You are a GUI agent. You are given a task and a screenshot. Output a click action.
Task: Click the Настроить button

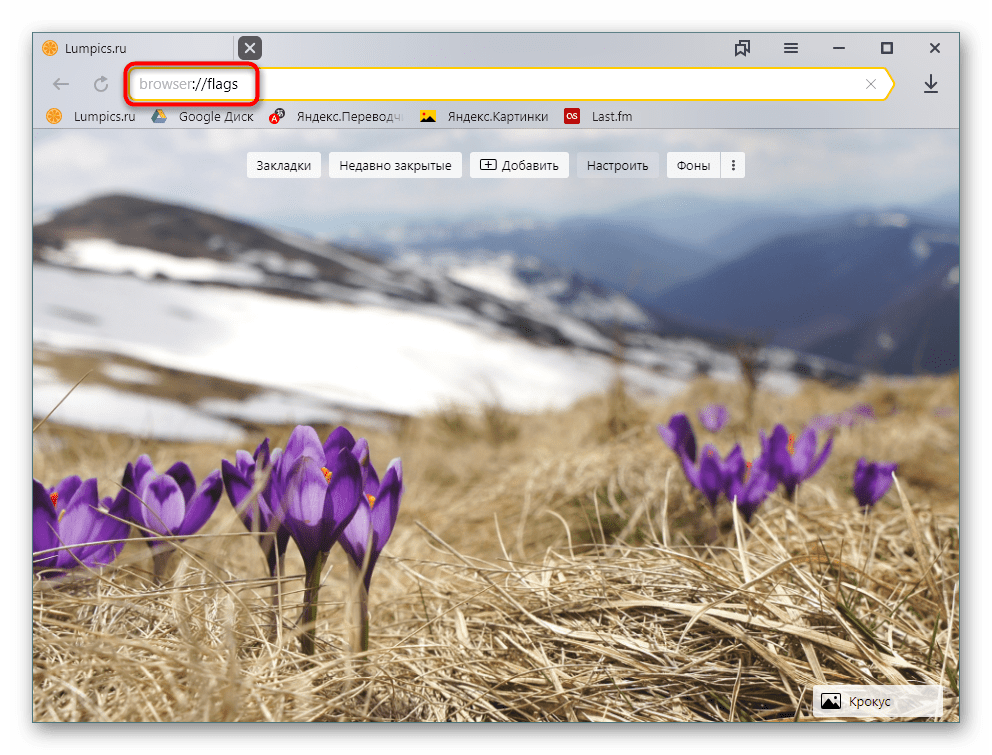tap(617, 165)
